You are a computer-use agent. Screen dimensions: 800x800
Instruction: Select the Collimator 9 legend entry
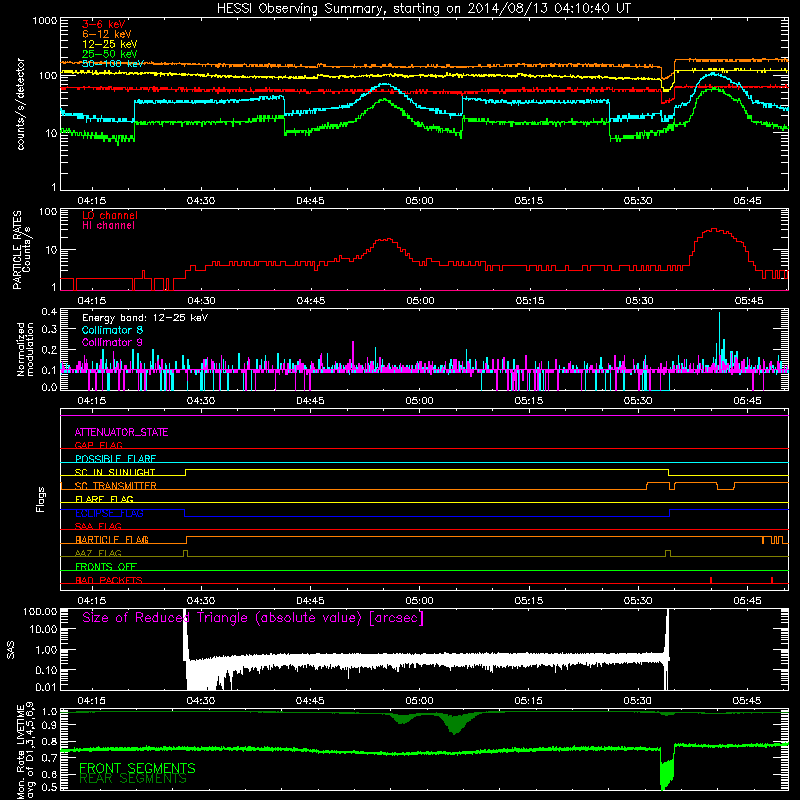(x=112, y=342)
